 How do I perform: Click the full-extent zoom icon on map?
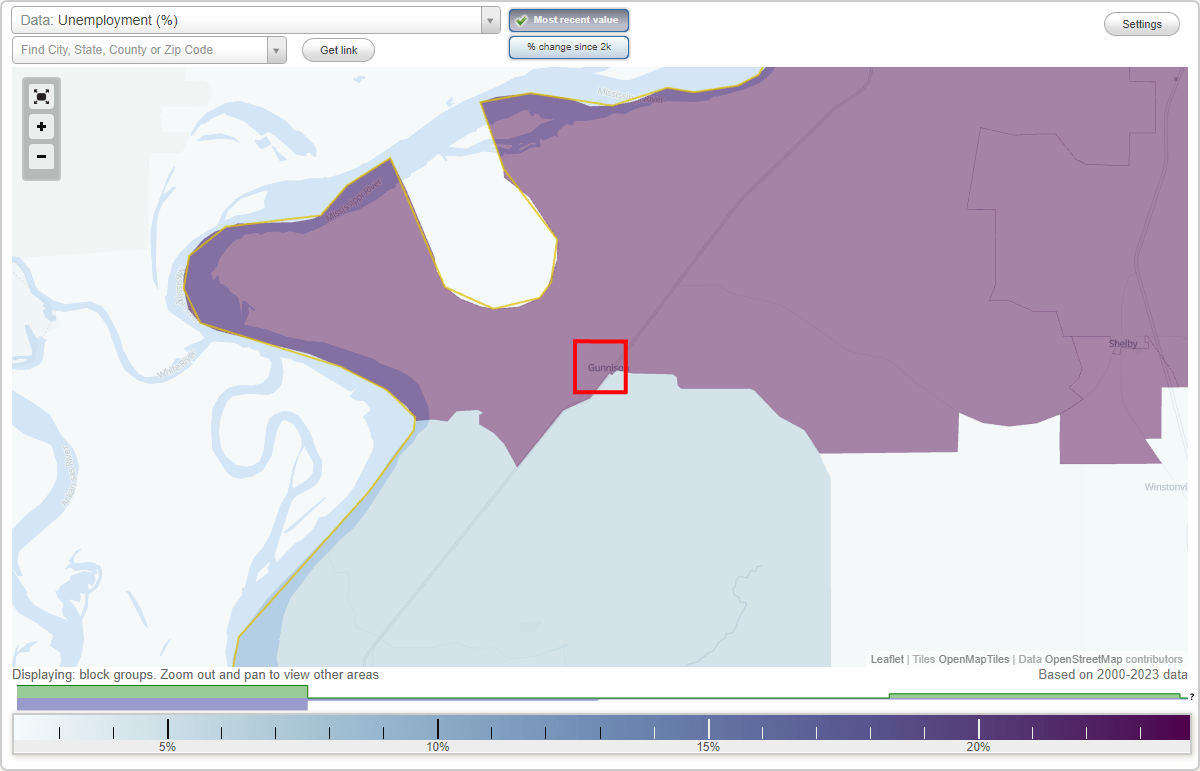coord(41,96)
